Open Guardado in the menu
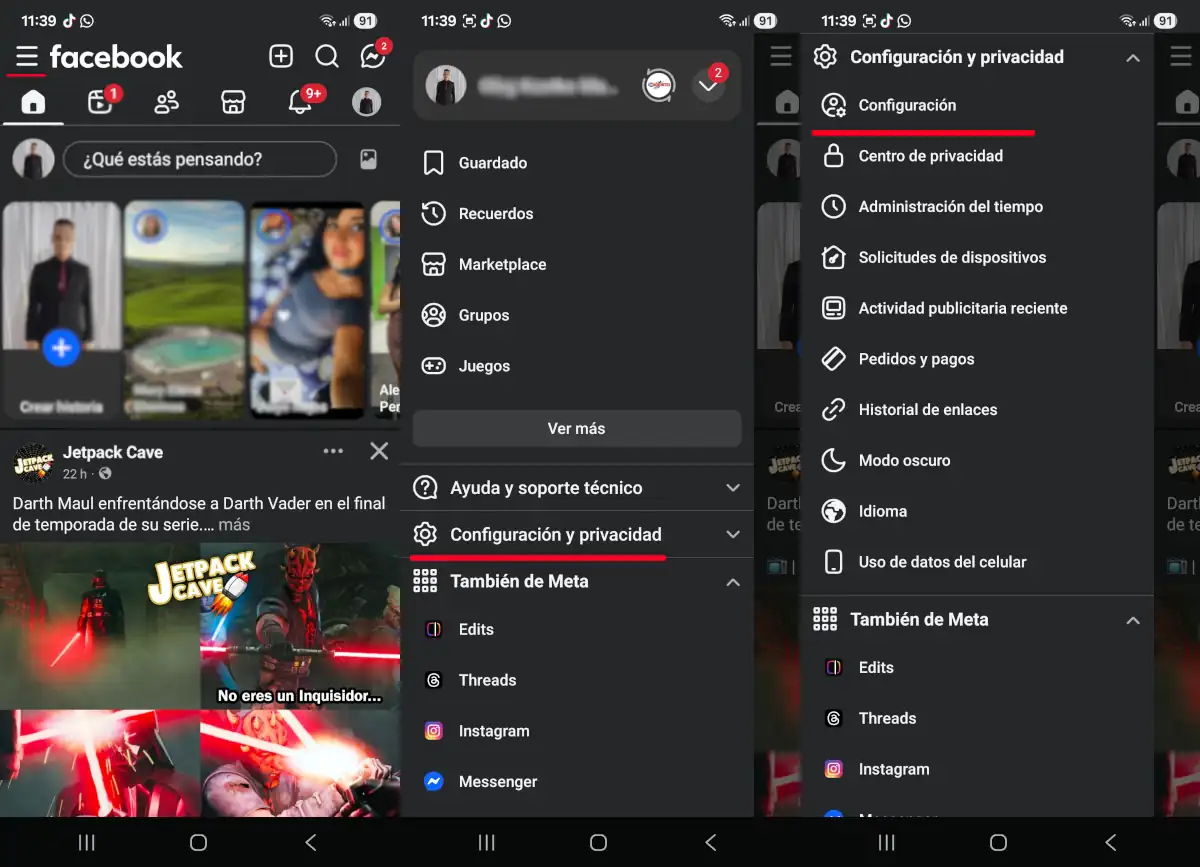The width and height of the screenshot is (1200, 867). 577,163
